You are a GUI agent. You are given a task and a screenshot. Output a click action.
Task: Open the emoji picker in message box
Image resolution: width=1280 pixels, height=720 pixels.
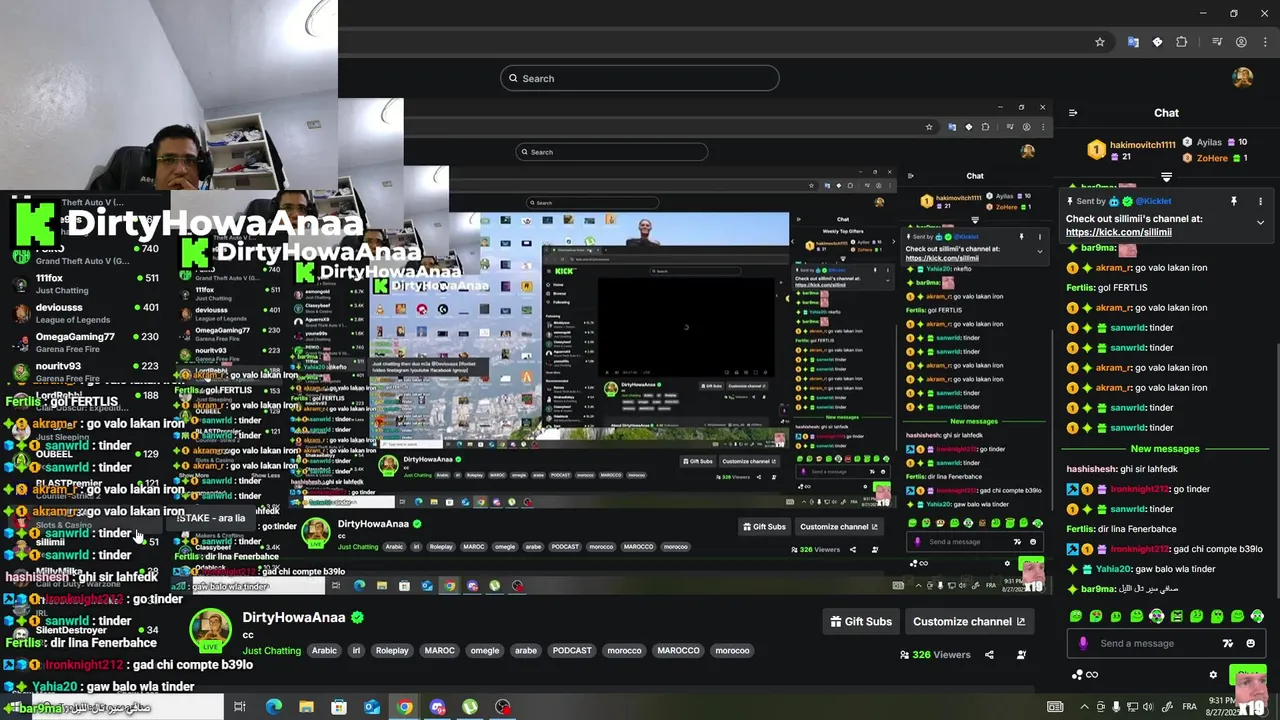[1250, 643]
